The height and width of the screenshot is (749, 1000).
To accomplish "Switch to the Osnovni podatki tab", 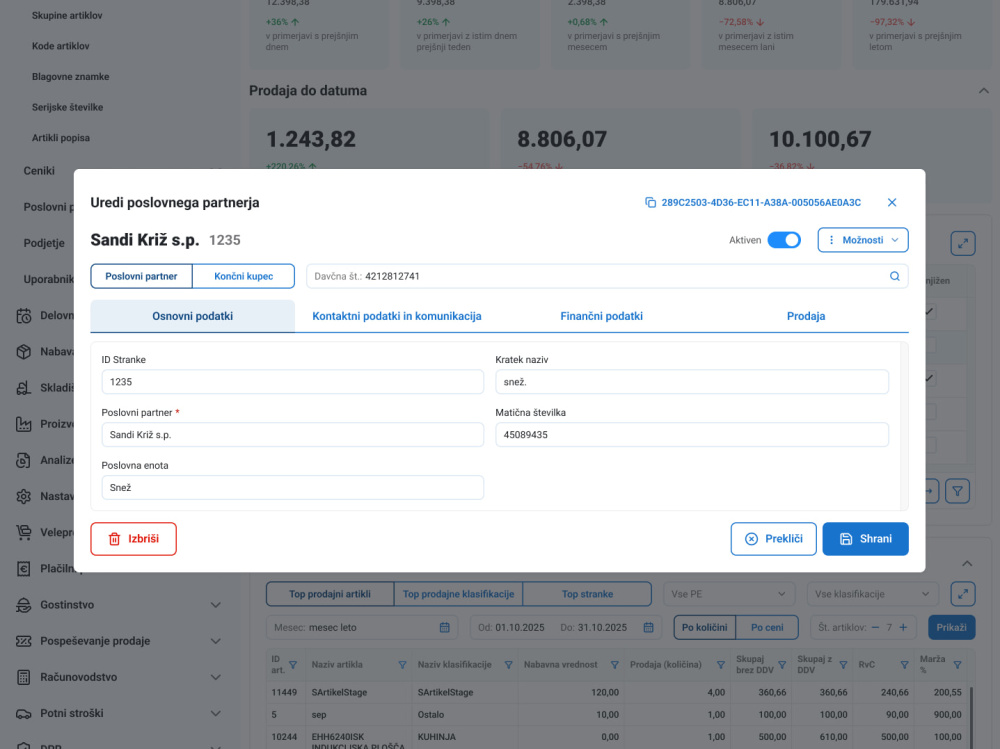I will pyautogui.click(x=193, y=316).
